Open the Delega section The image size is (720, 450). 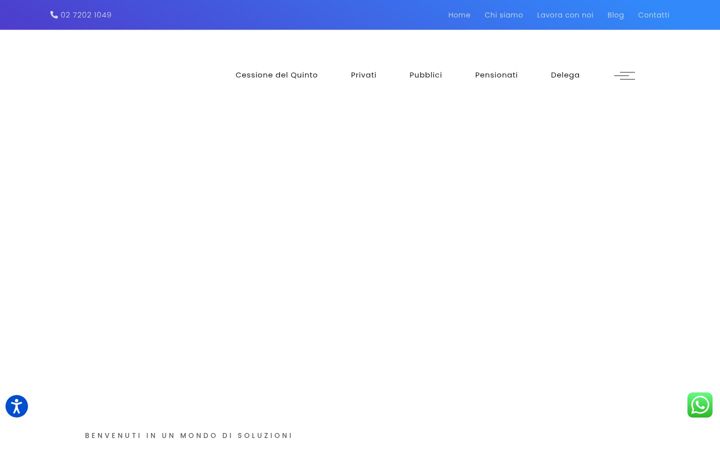pos(565,75)
